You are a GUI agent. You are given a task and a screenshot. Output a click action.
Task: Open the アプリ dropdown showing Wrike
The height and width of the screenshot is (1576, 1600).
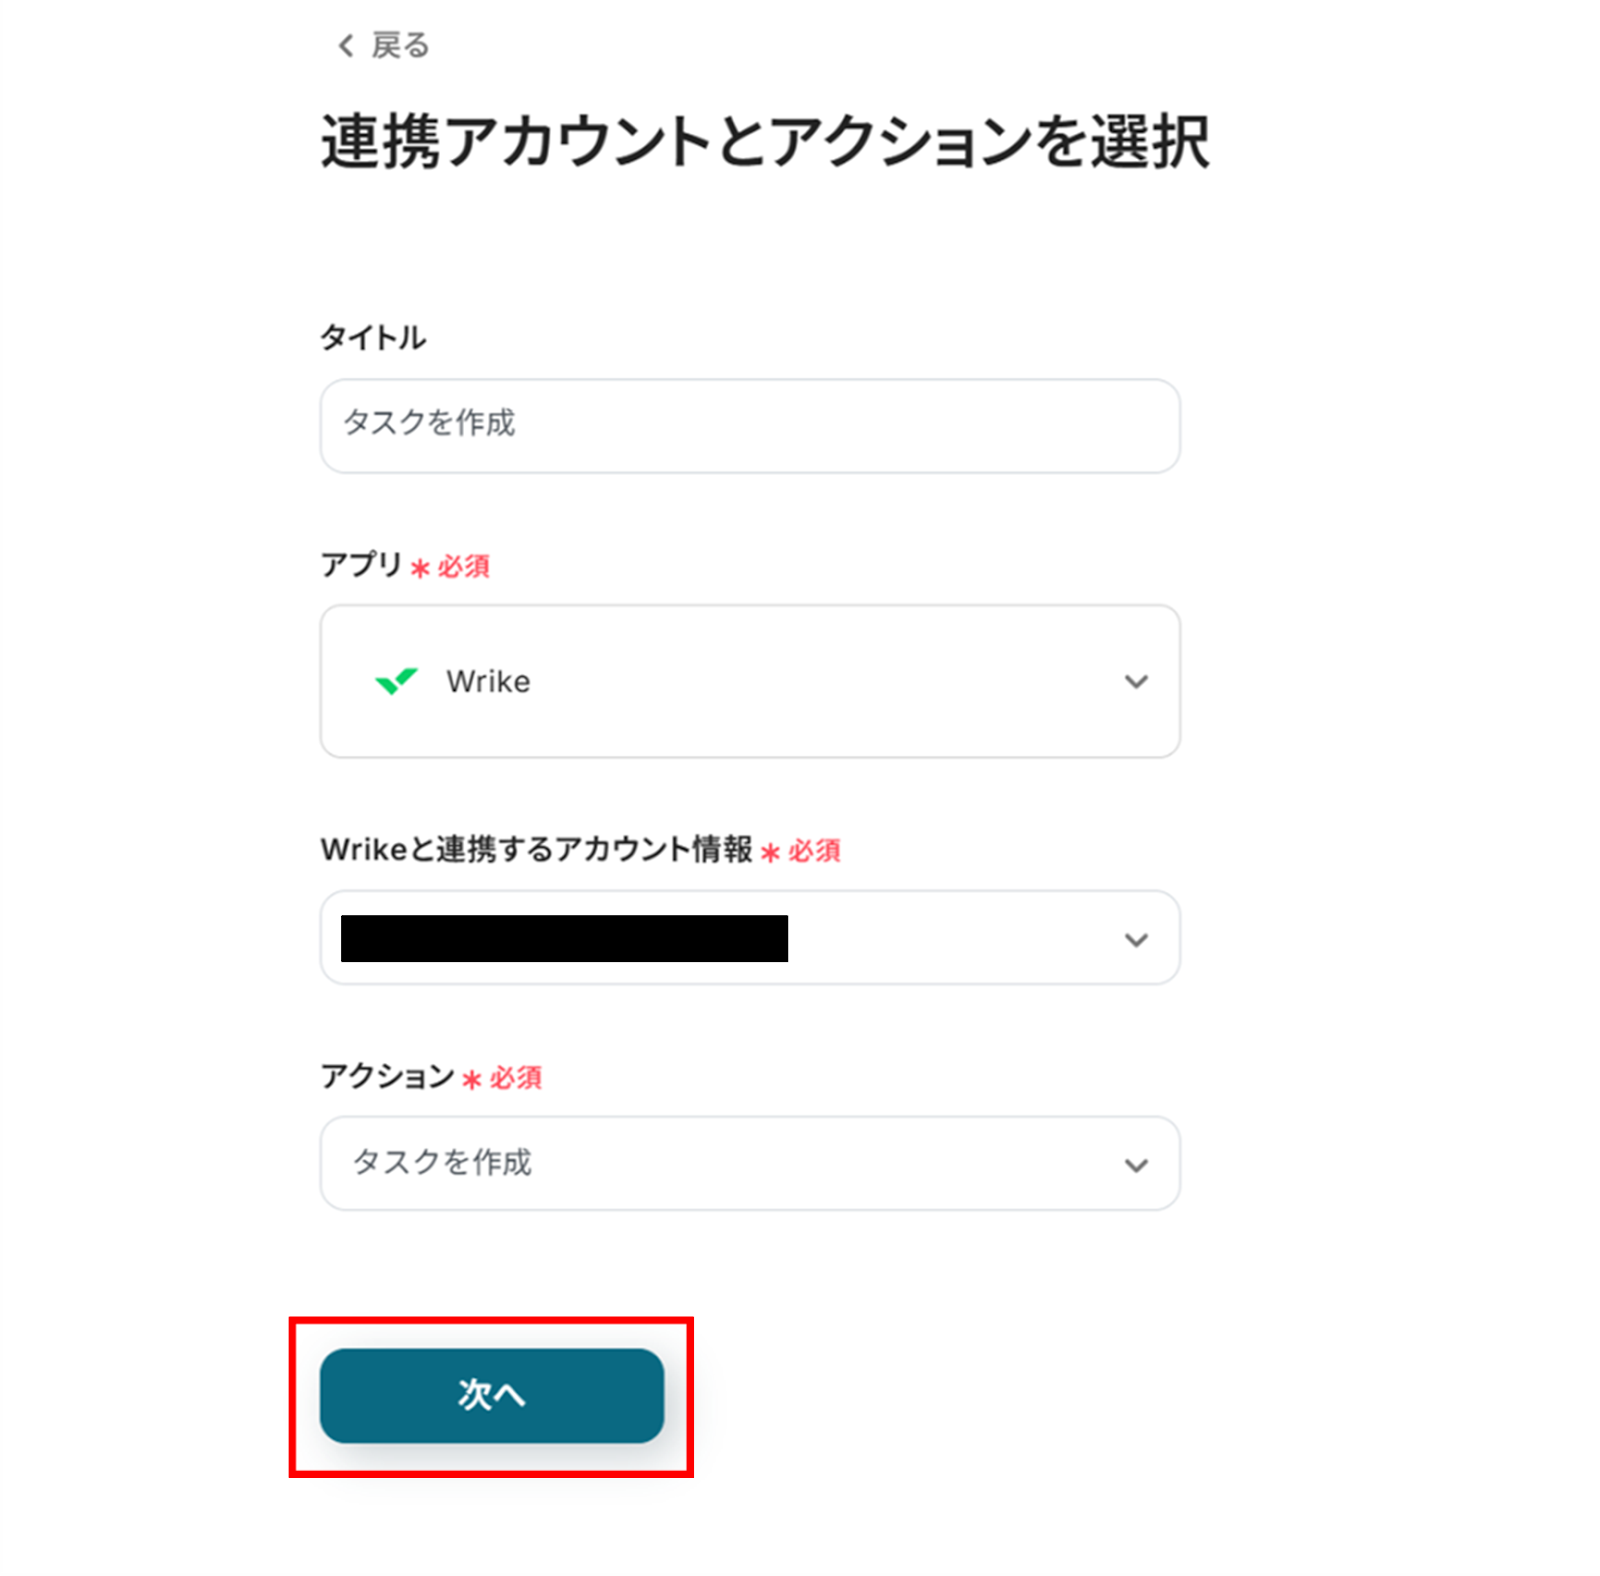(749, 681)
